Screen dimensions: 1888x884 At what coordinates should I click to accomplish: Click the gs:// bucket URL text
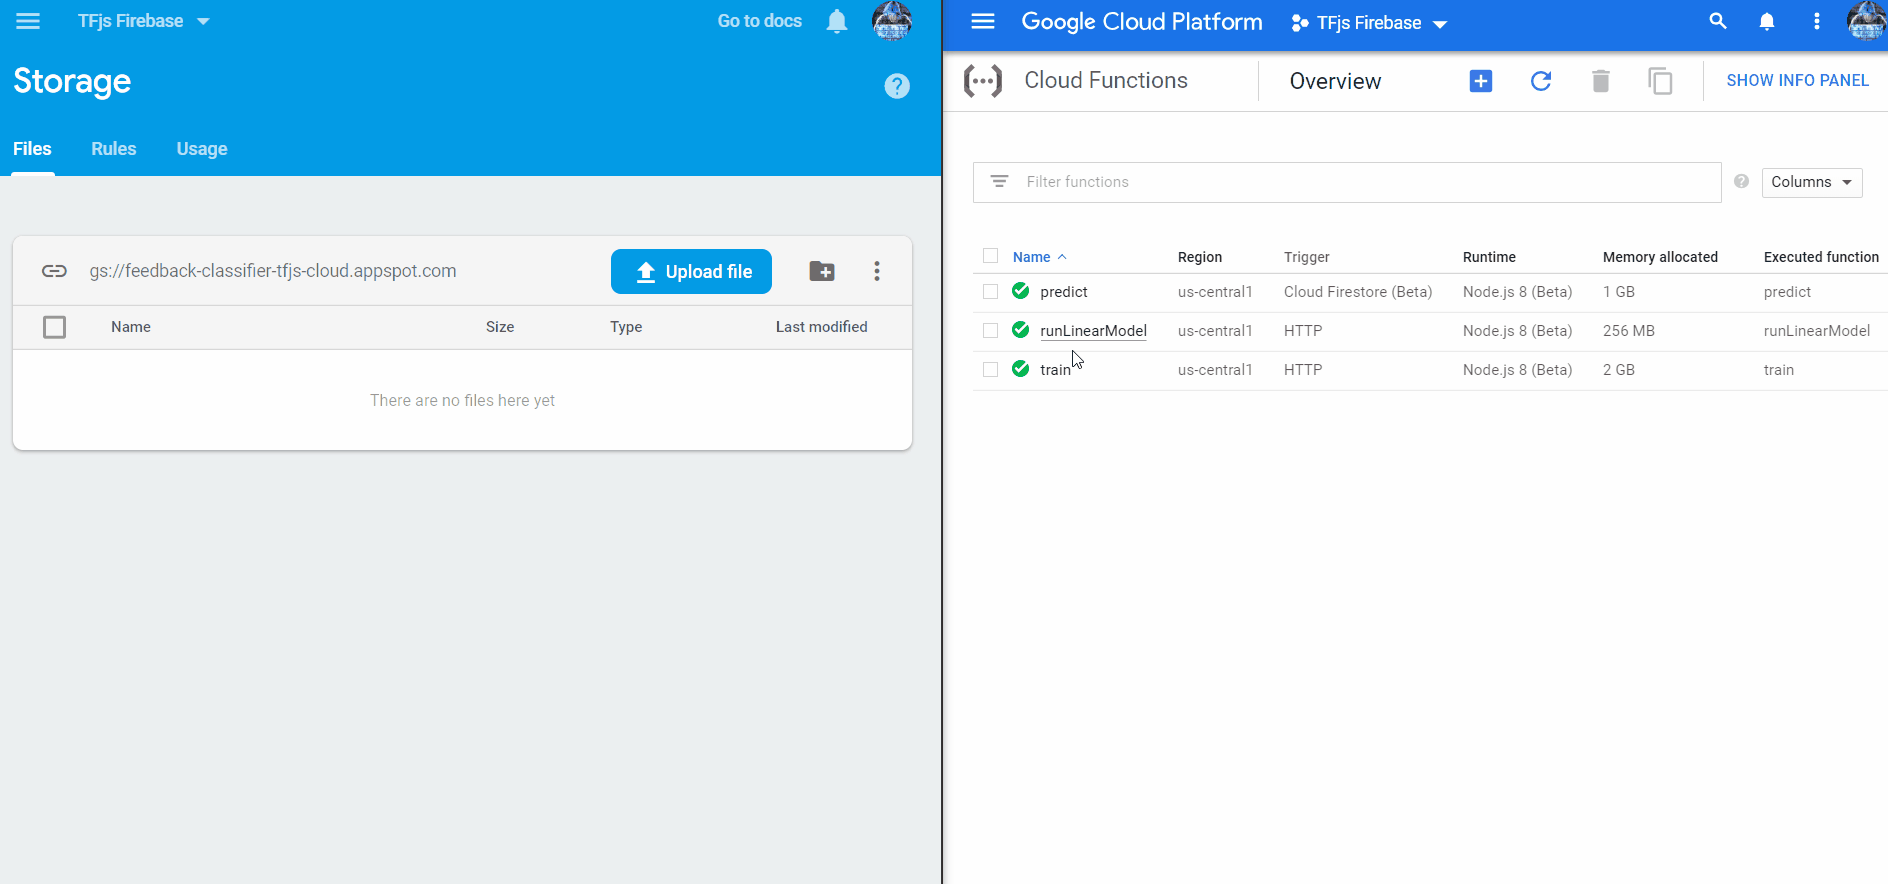[273, 271]
